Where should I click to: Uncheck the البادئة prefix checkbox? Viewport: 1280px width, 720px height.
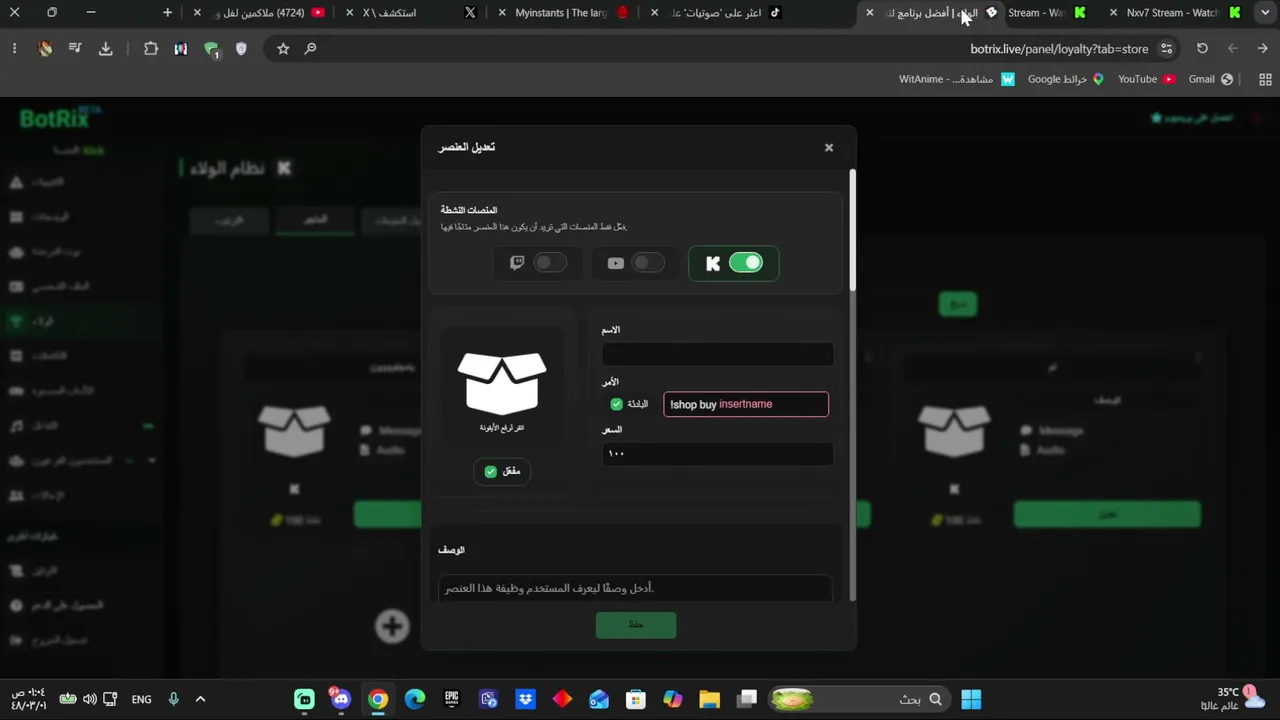pos(617,404)
